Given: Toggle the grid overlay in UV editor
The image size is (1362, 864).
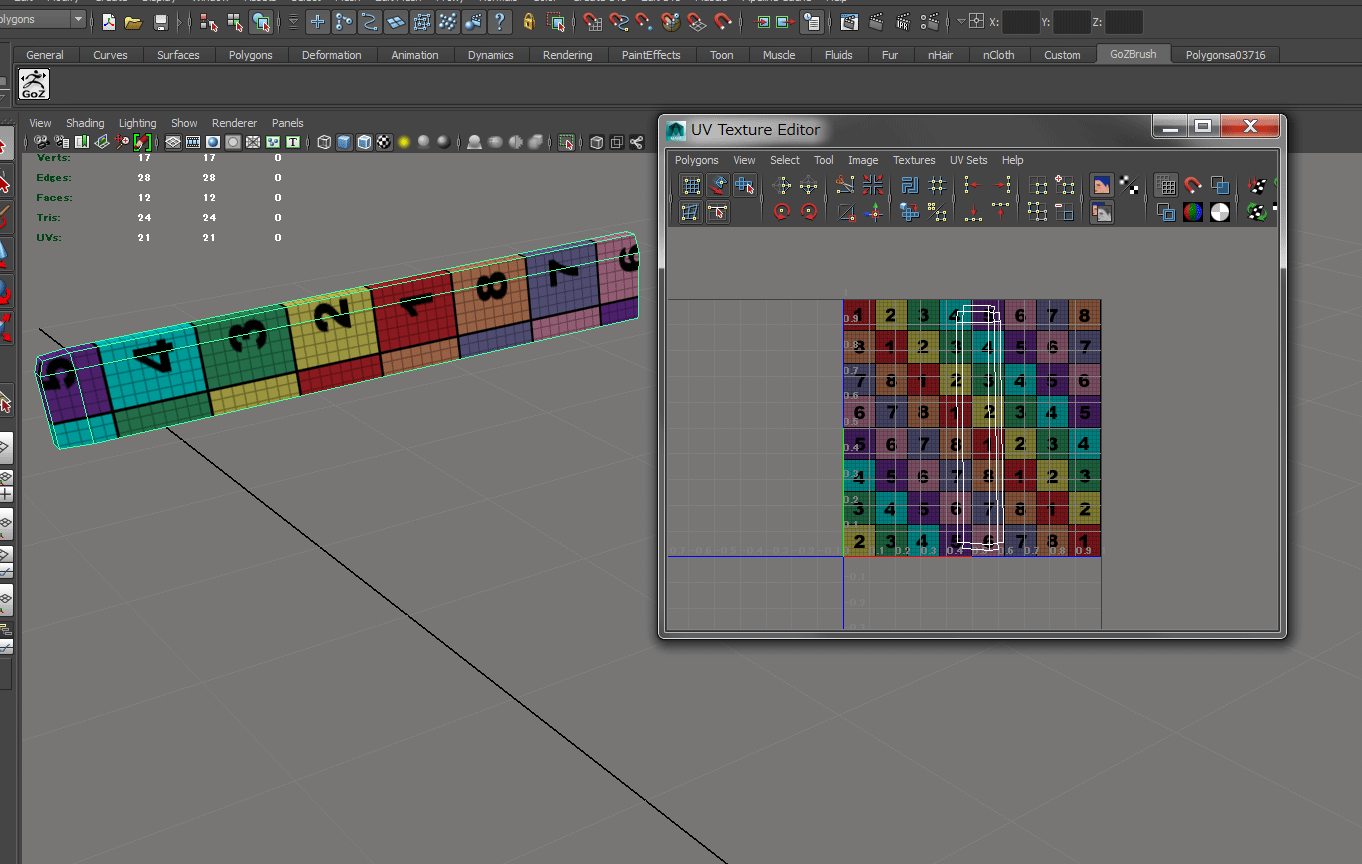Looking at the screenshot, I should click(x=1165, y=184).
